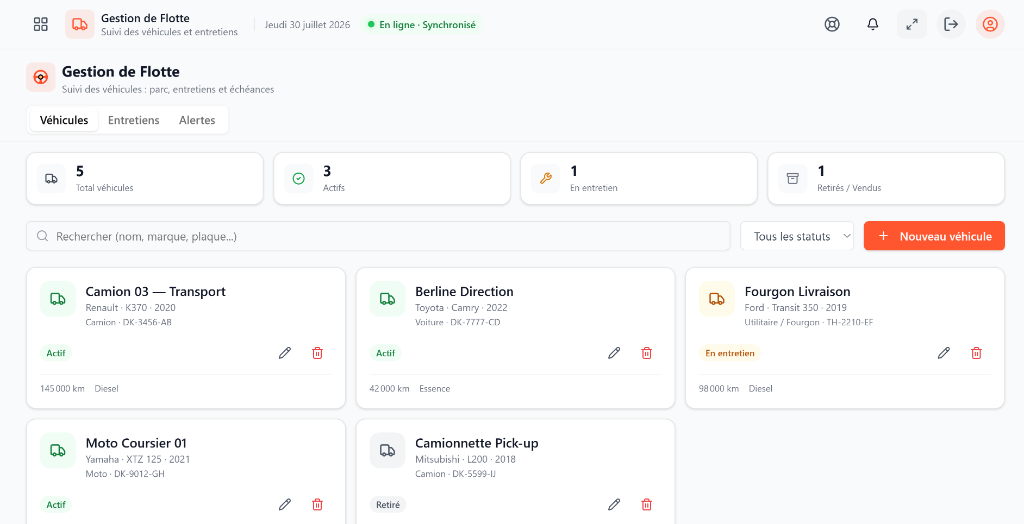Click the grey truck icon on Camionnette Pick-up card
This screenshot has height=524, width=1024.
pyautogui.click(x=387, y=450)
